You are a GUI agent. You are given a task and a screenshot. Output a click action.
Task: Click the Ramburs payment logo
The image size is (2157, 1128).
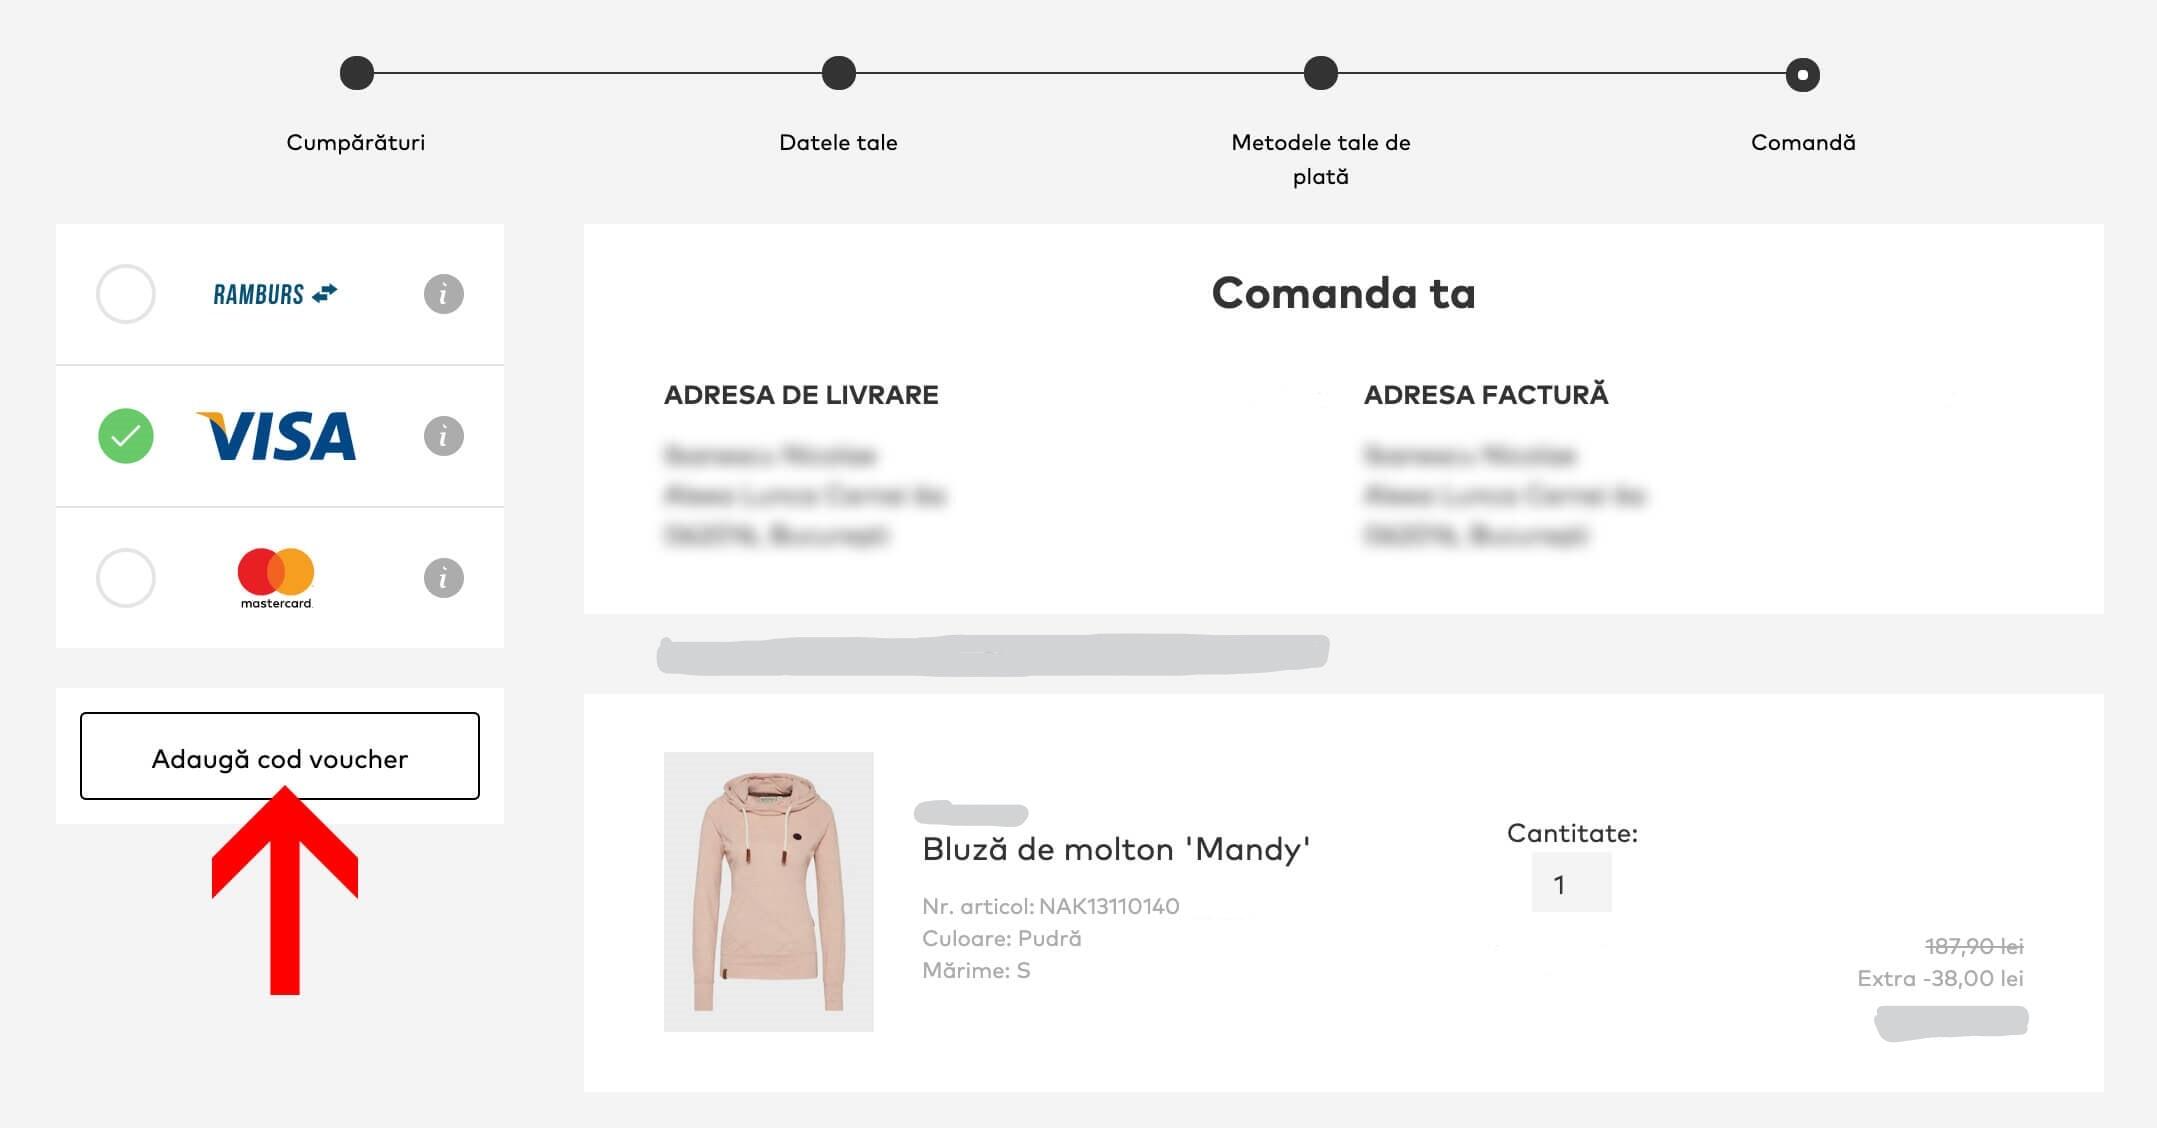click(x=275, y=294)
